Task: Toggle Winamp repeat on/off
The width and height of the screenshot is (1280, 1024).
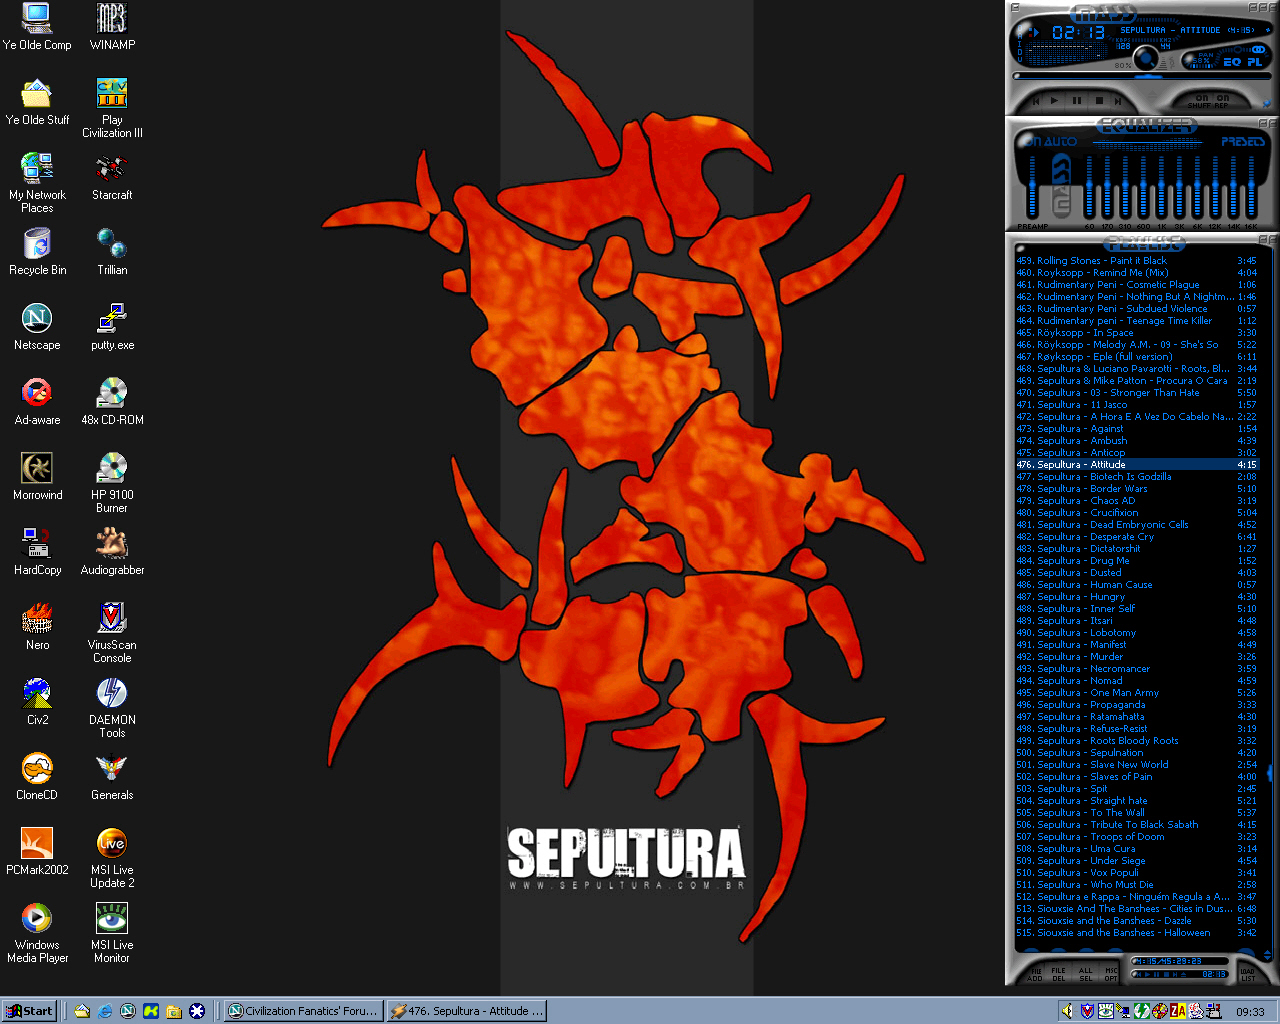Action: click(x=1222, y=102)
